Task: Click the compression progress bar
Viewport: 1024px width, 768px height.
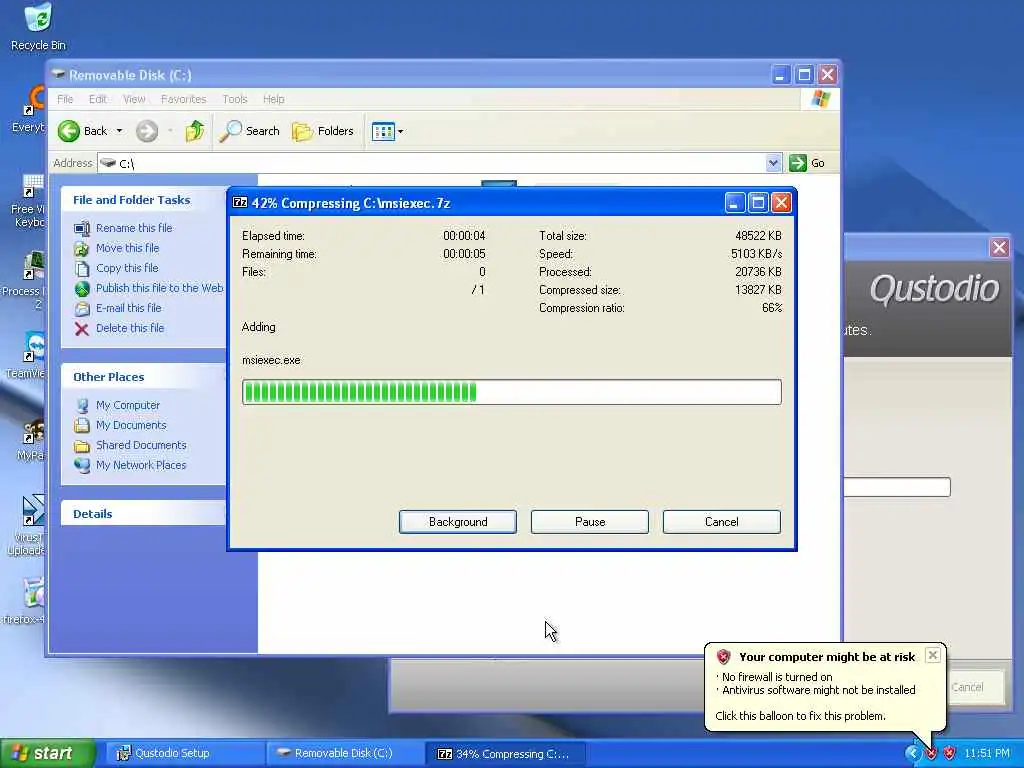Action: point(511,392)
